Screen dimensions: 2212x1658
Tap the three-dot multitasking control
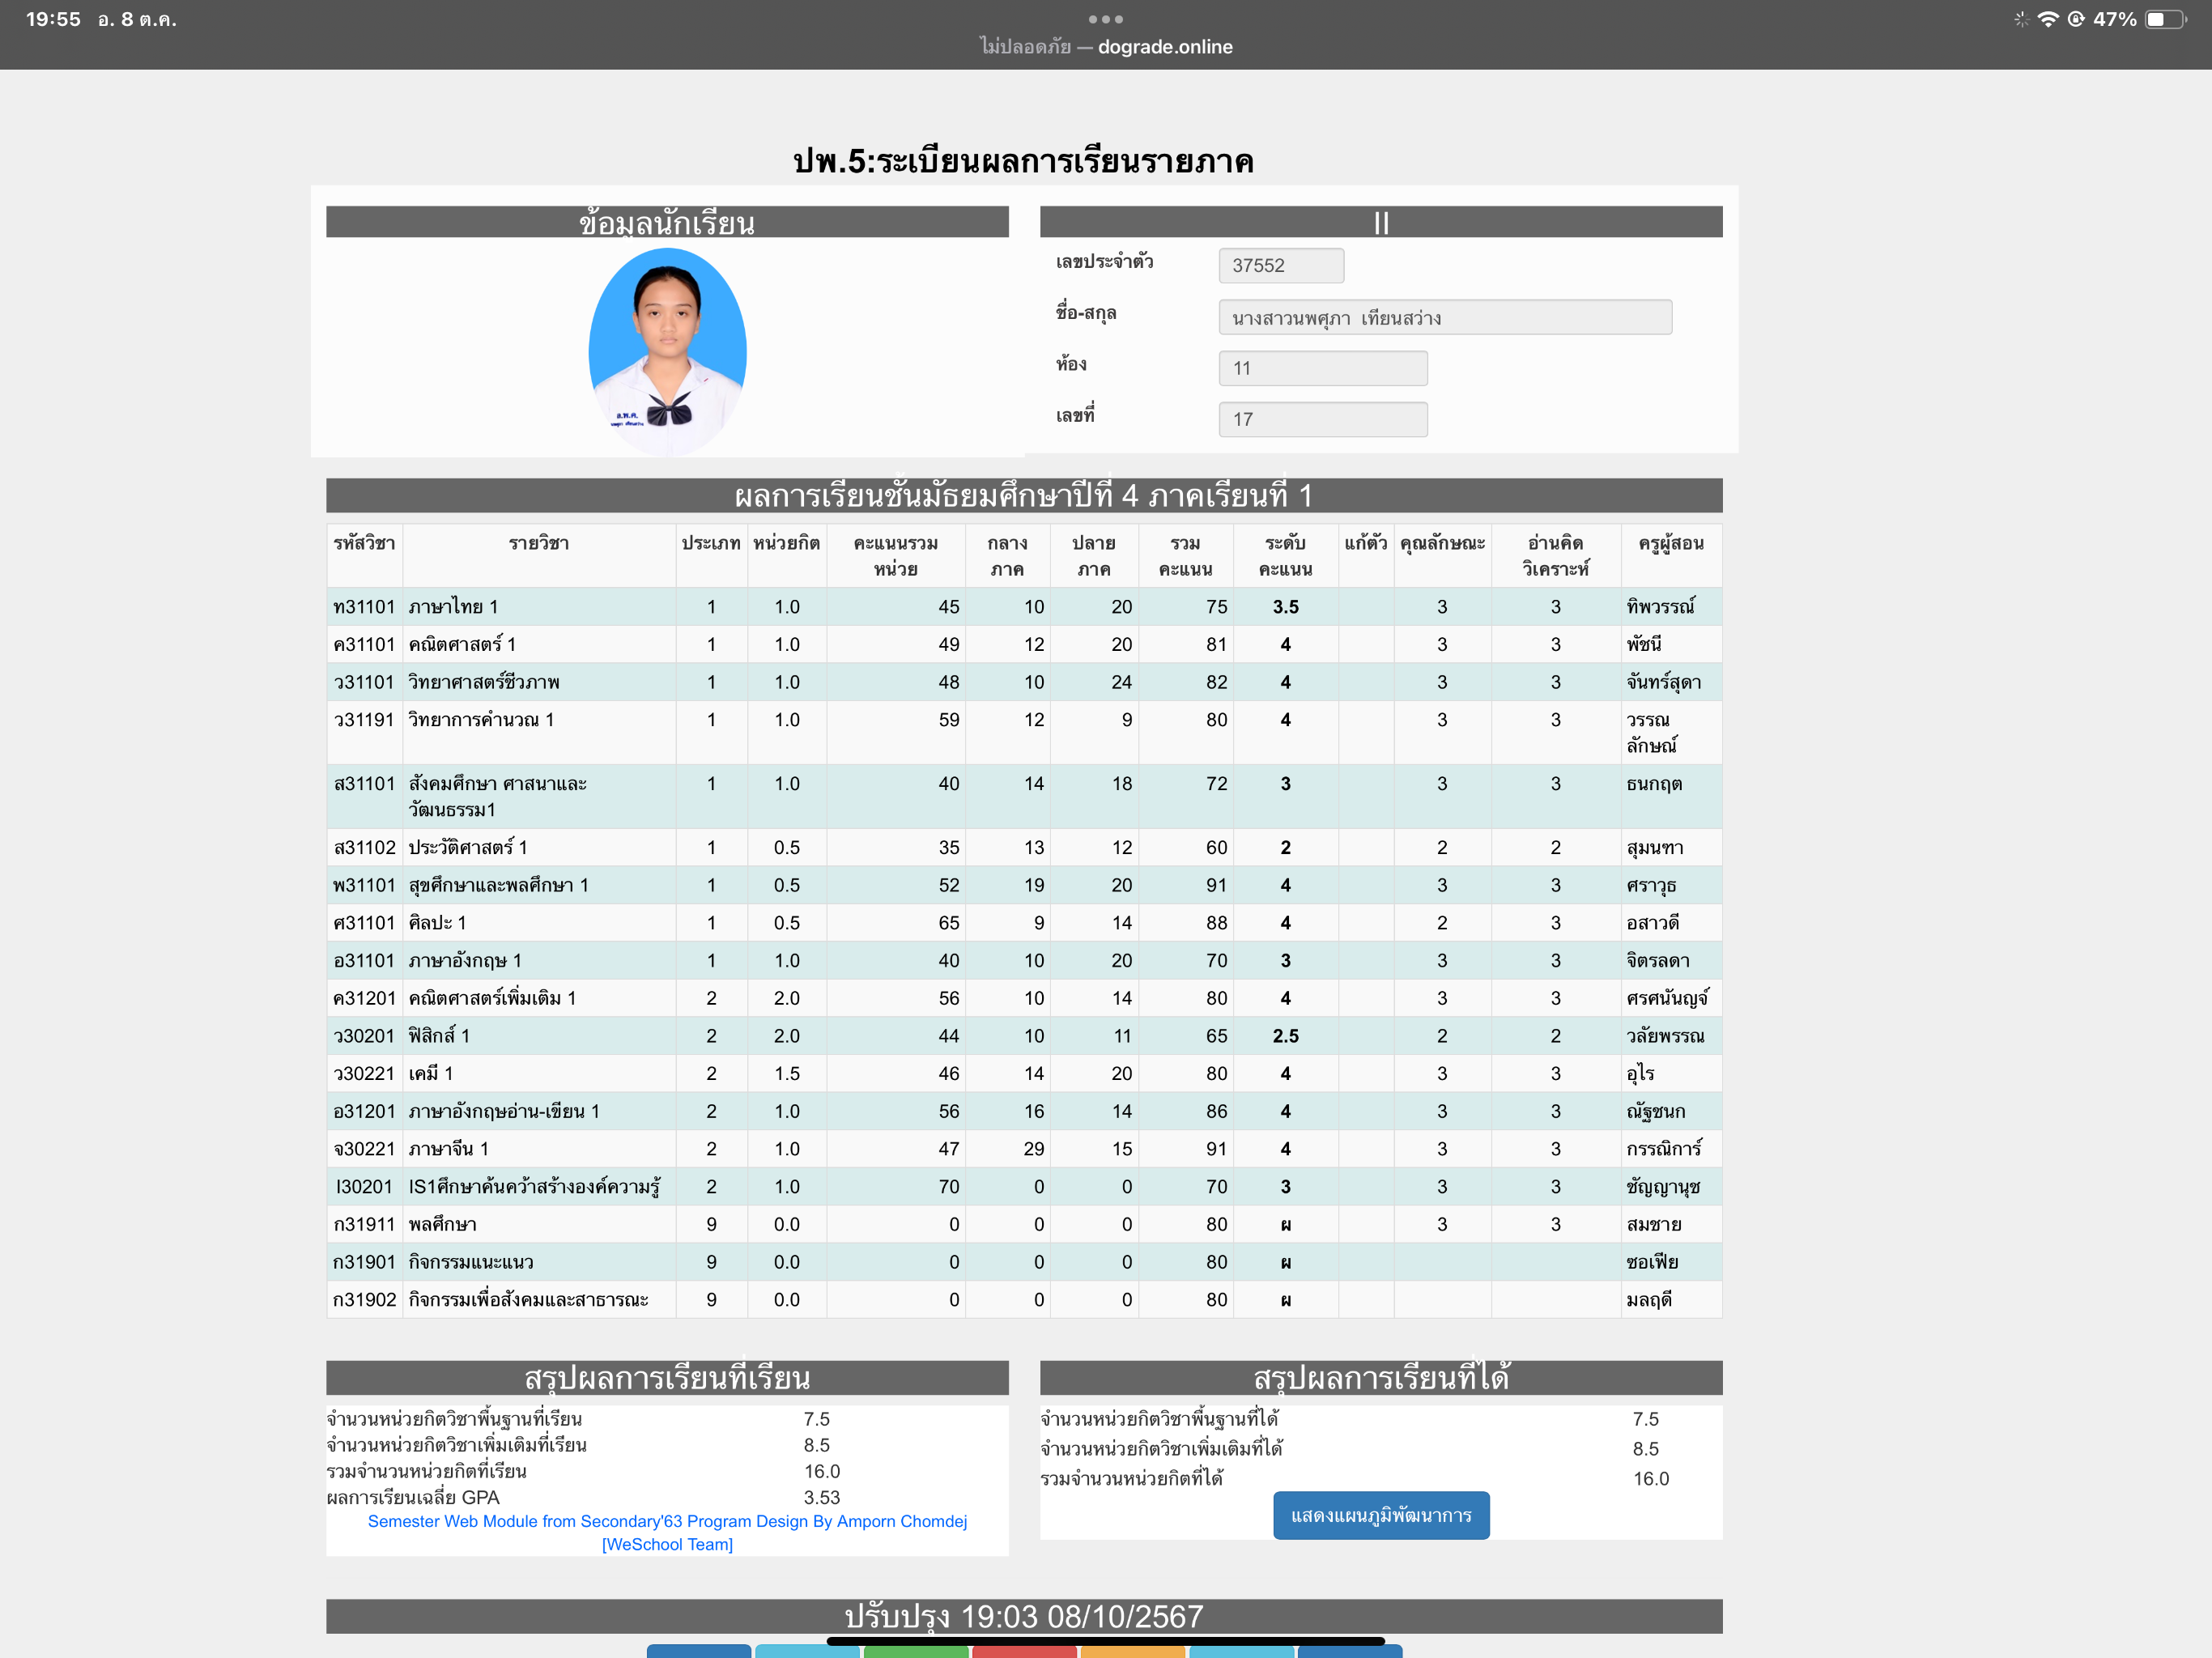pyautogui.click(x=1105, y=19)
